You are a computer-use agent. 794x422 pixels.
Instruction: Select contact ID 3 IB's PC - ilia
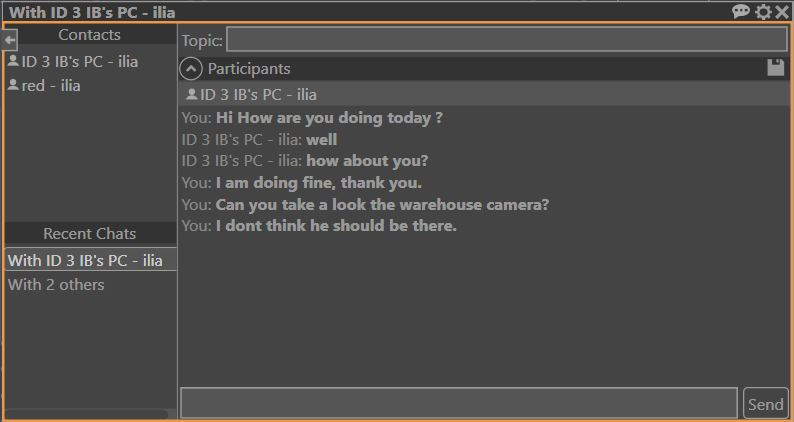(79, 61)
